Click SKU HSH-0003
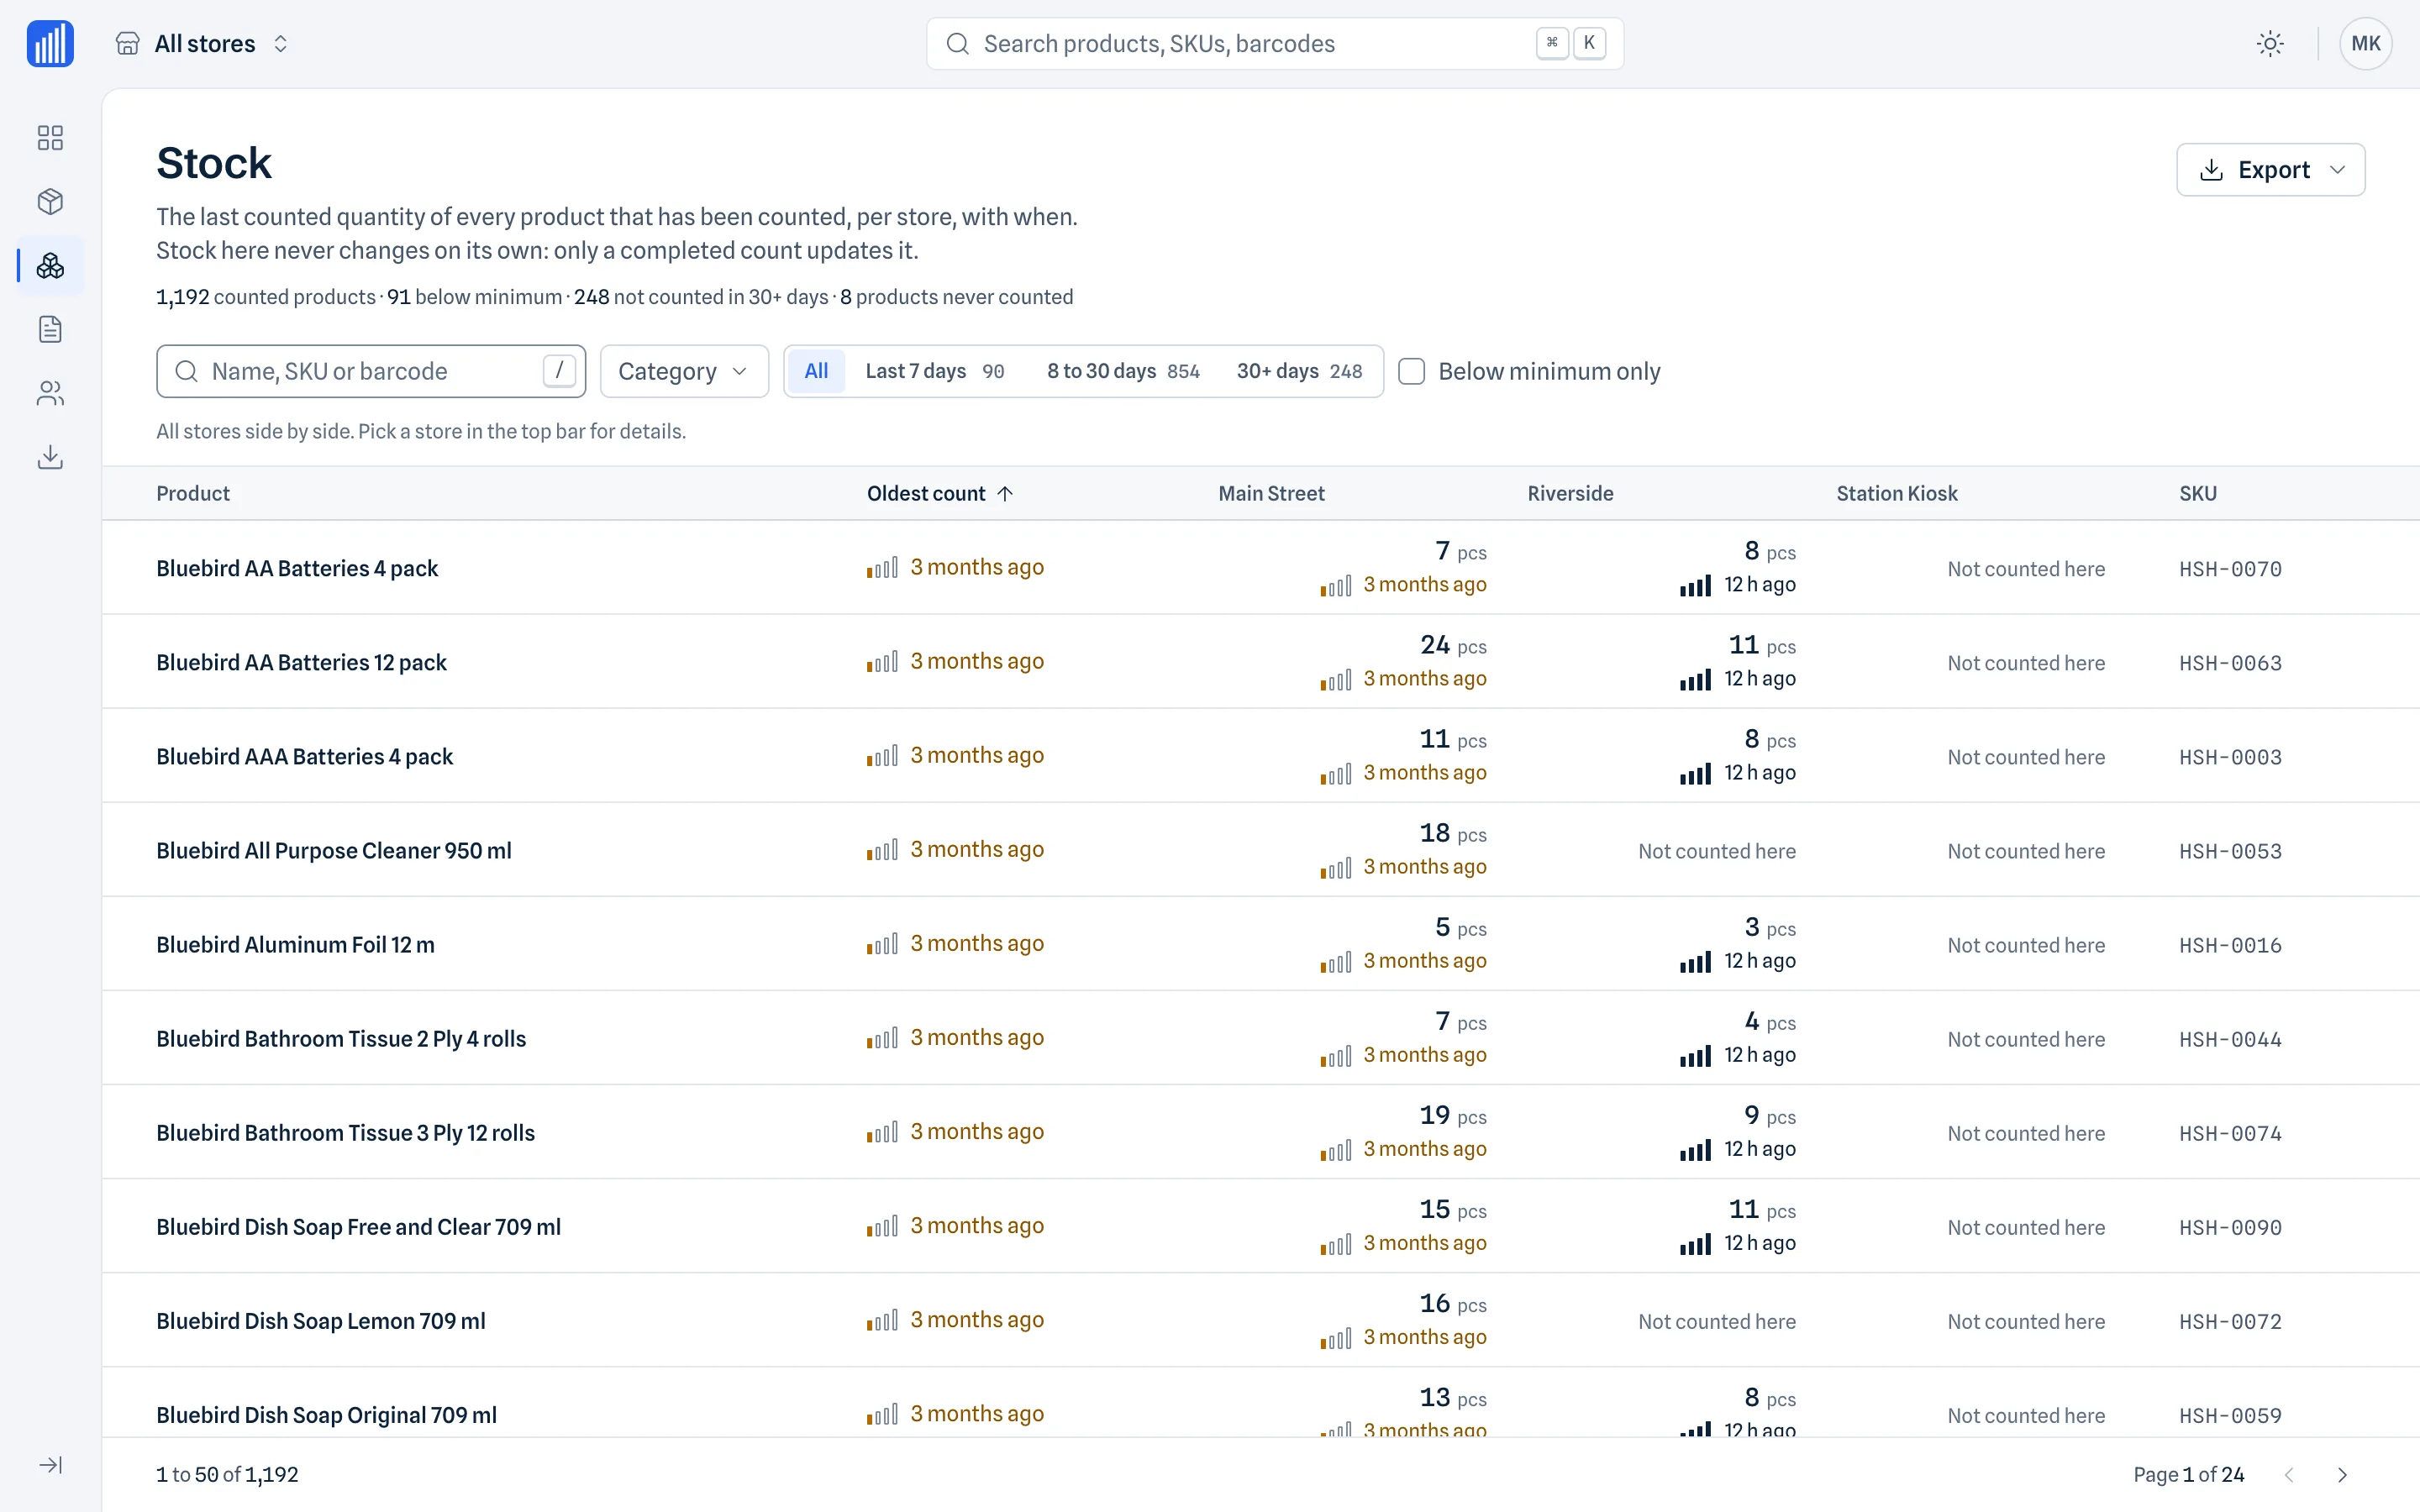The height and width of the screenshot is (1512, 2420). pyautogui.click(x=2230, y=757)
